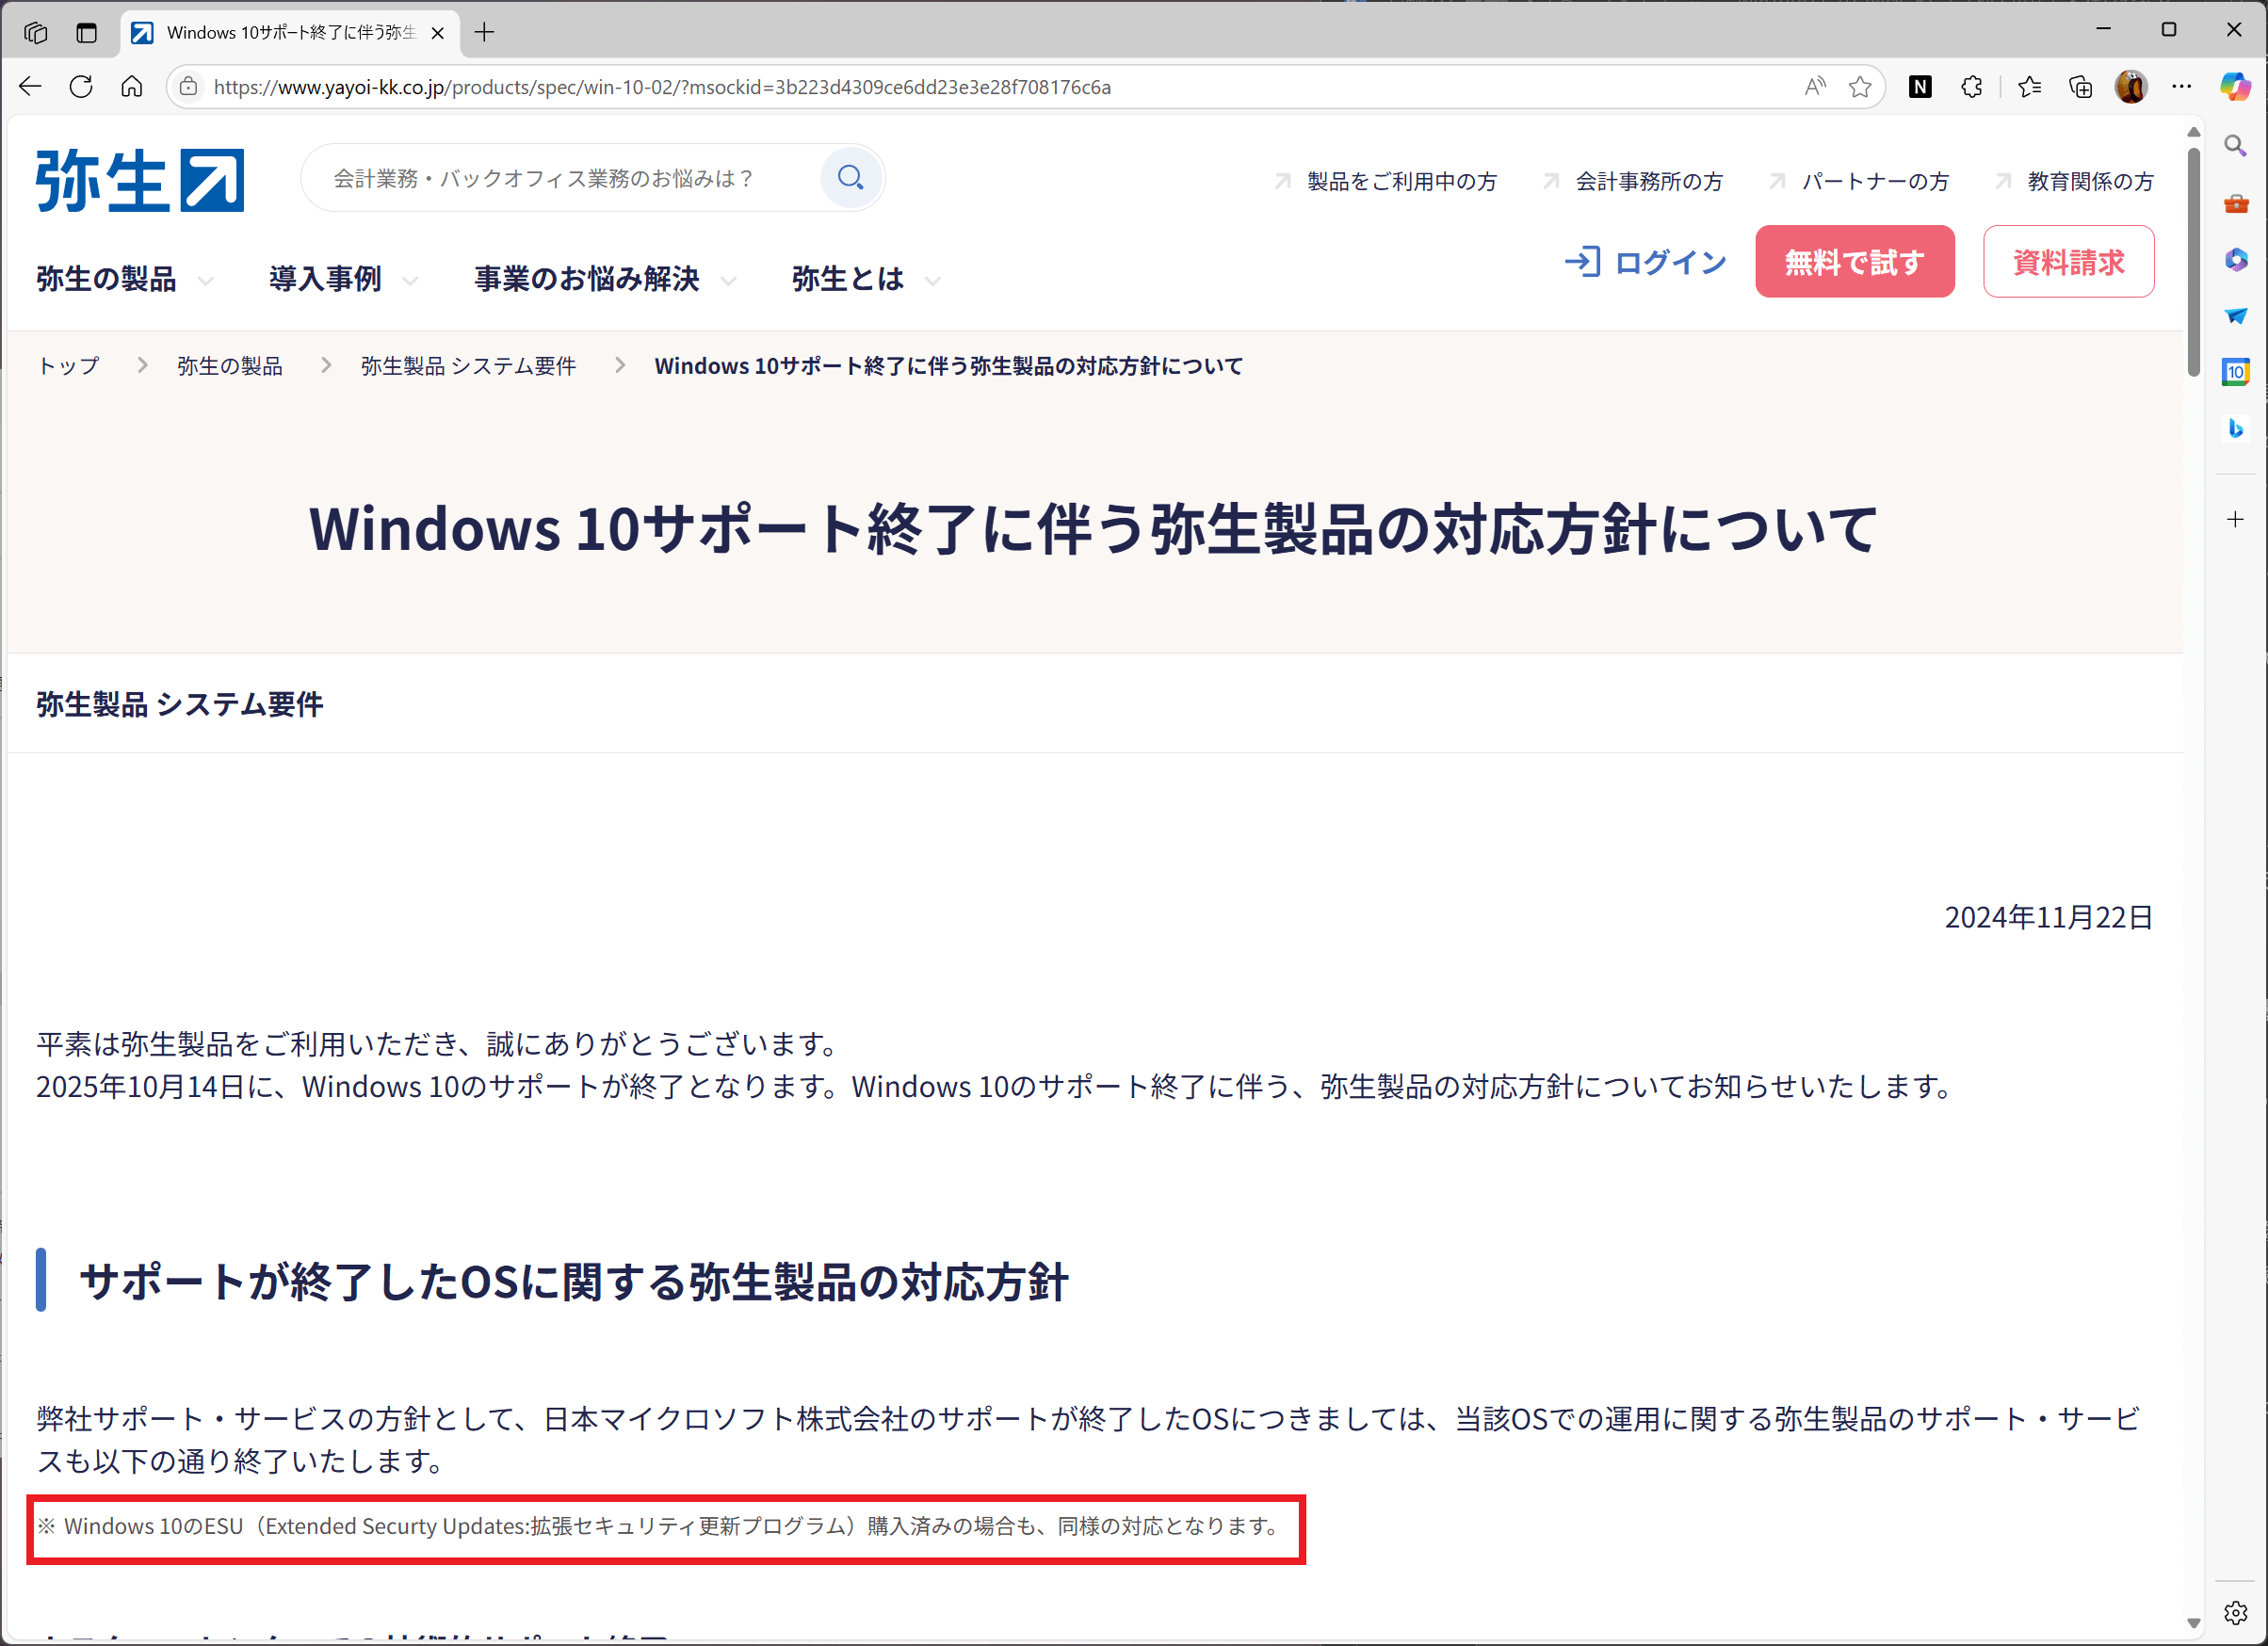This screenshot has width=2268, height=1646.
Task: Open the Collections icon
Action: point(2080,87)
